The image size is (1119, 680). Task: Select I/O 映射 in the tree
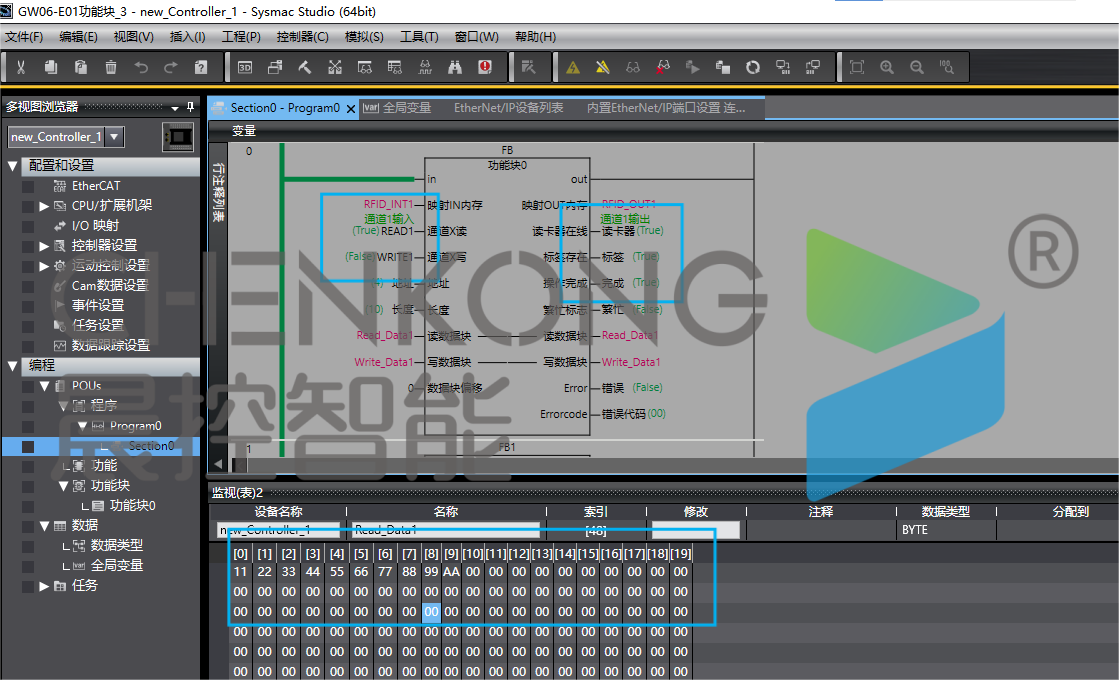tap(95, 225)
